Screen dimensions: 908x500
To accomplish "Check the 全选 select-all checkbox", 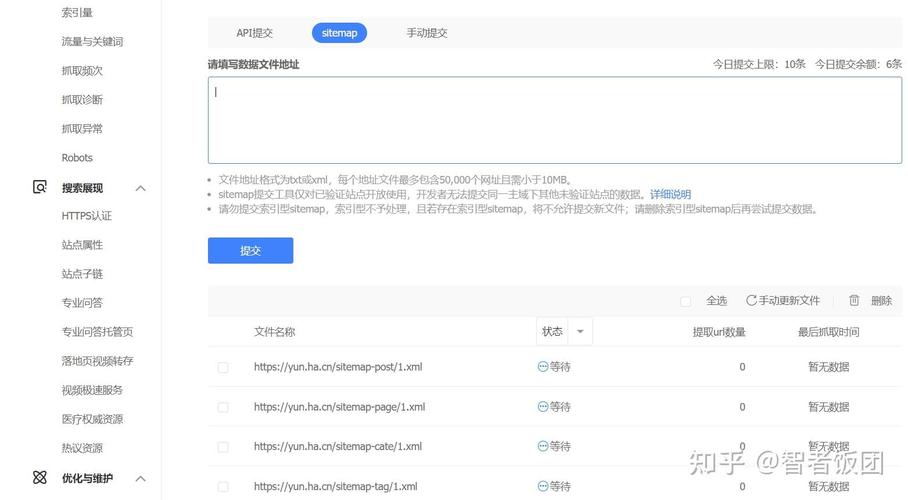I will click(685, 301).
